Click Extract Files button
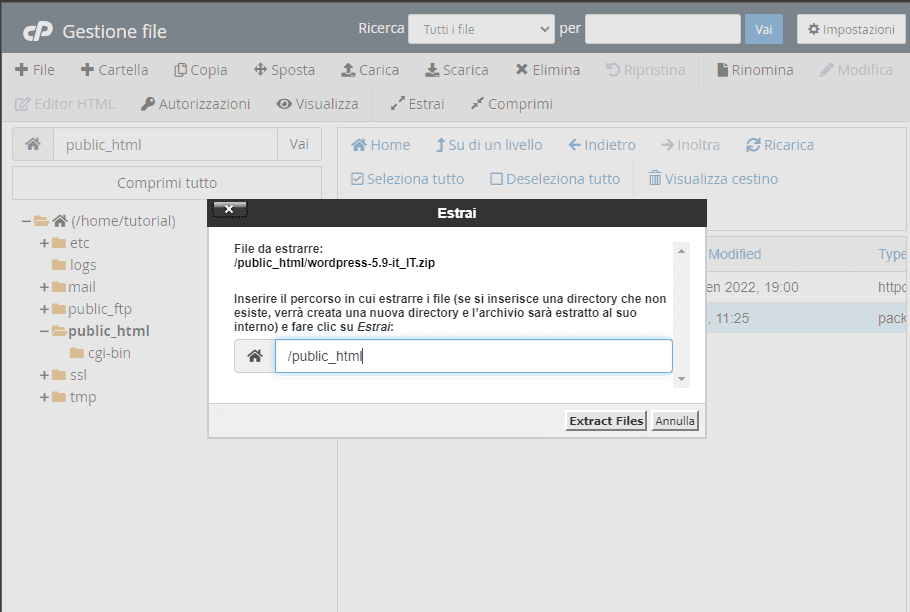 click(606, 421)
